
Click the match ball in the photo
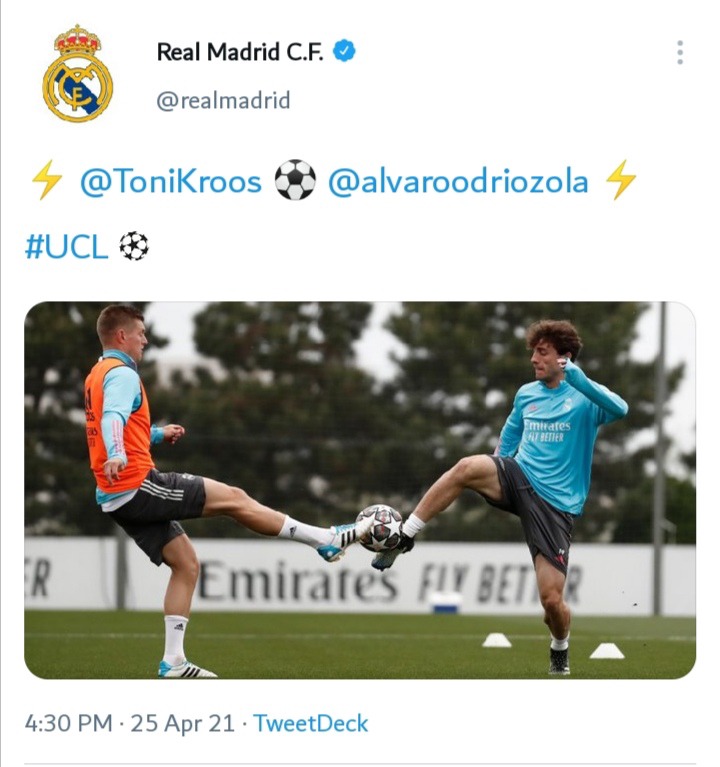[380, 528]
